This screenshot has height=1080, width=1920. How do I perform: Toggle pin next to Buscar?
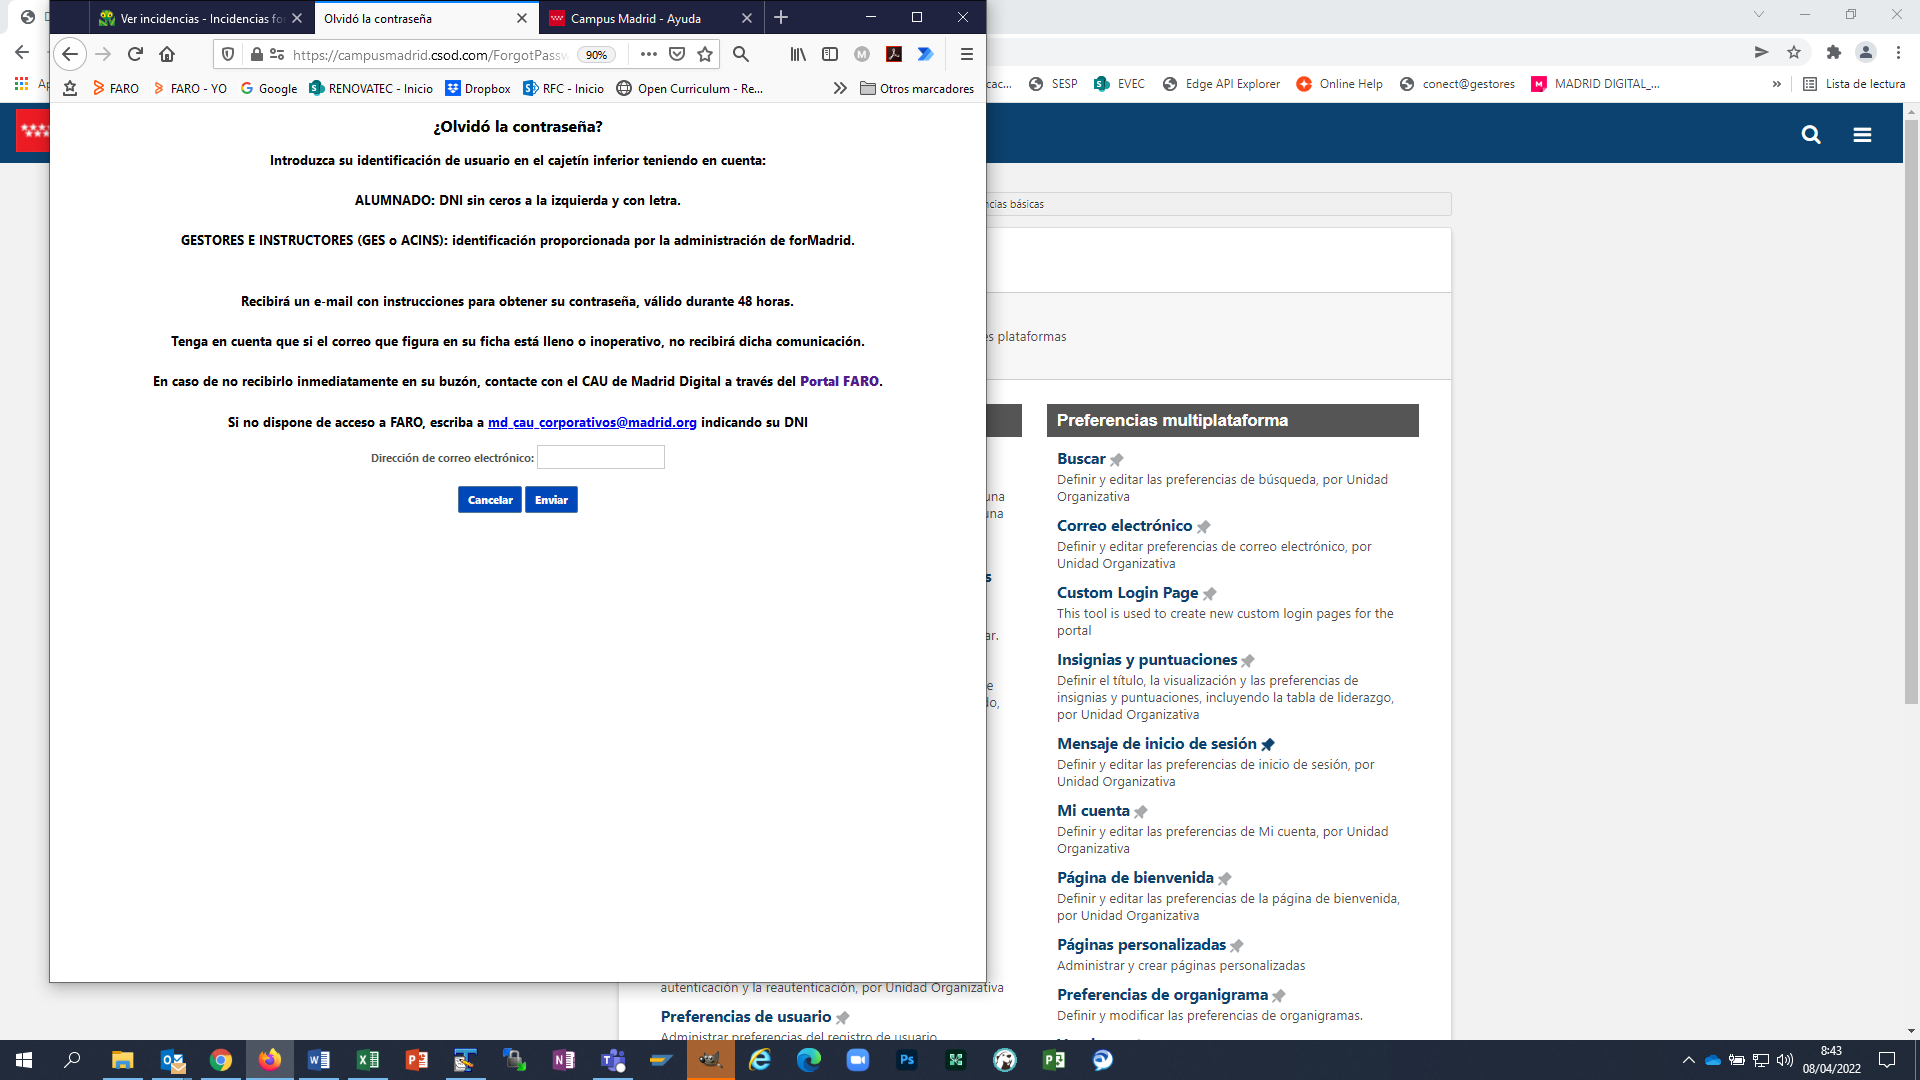(1117, 460)
